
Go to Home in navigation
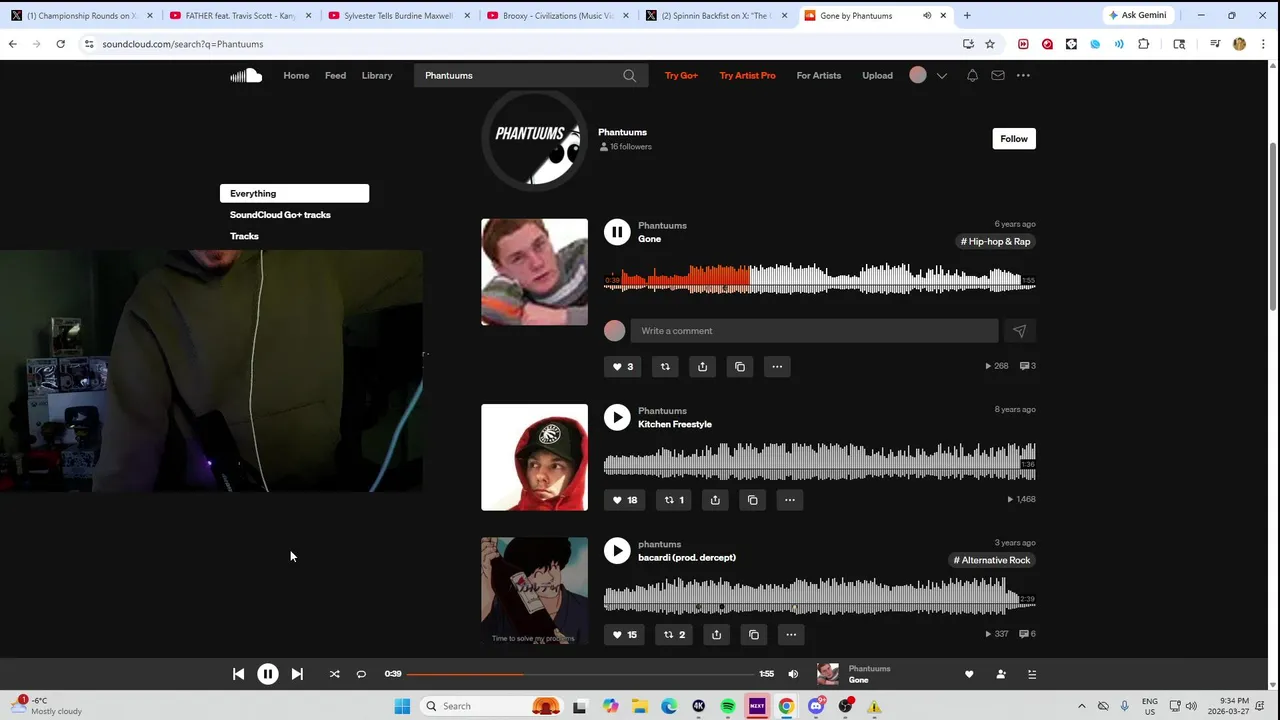296,75
